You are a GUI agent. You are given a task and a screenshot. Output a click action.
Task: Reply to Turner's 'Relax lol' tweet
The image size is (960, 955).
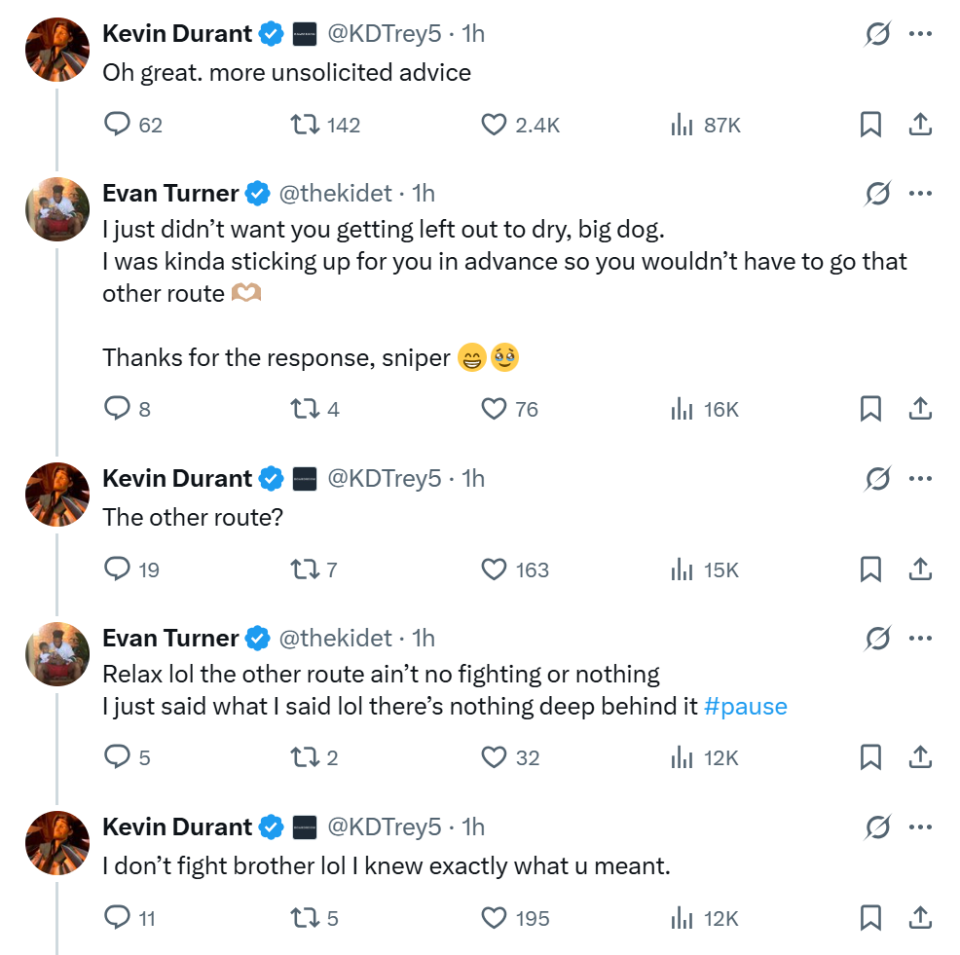pyautogui.click(x=118, y=758)
